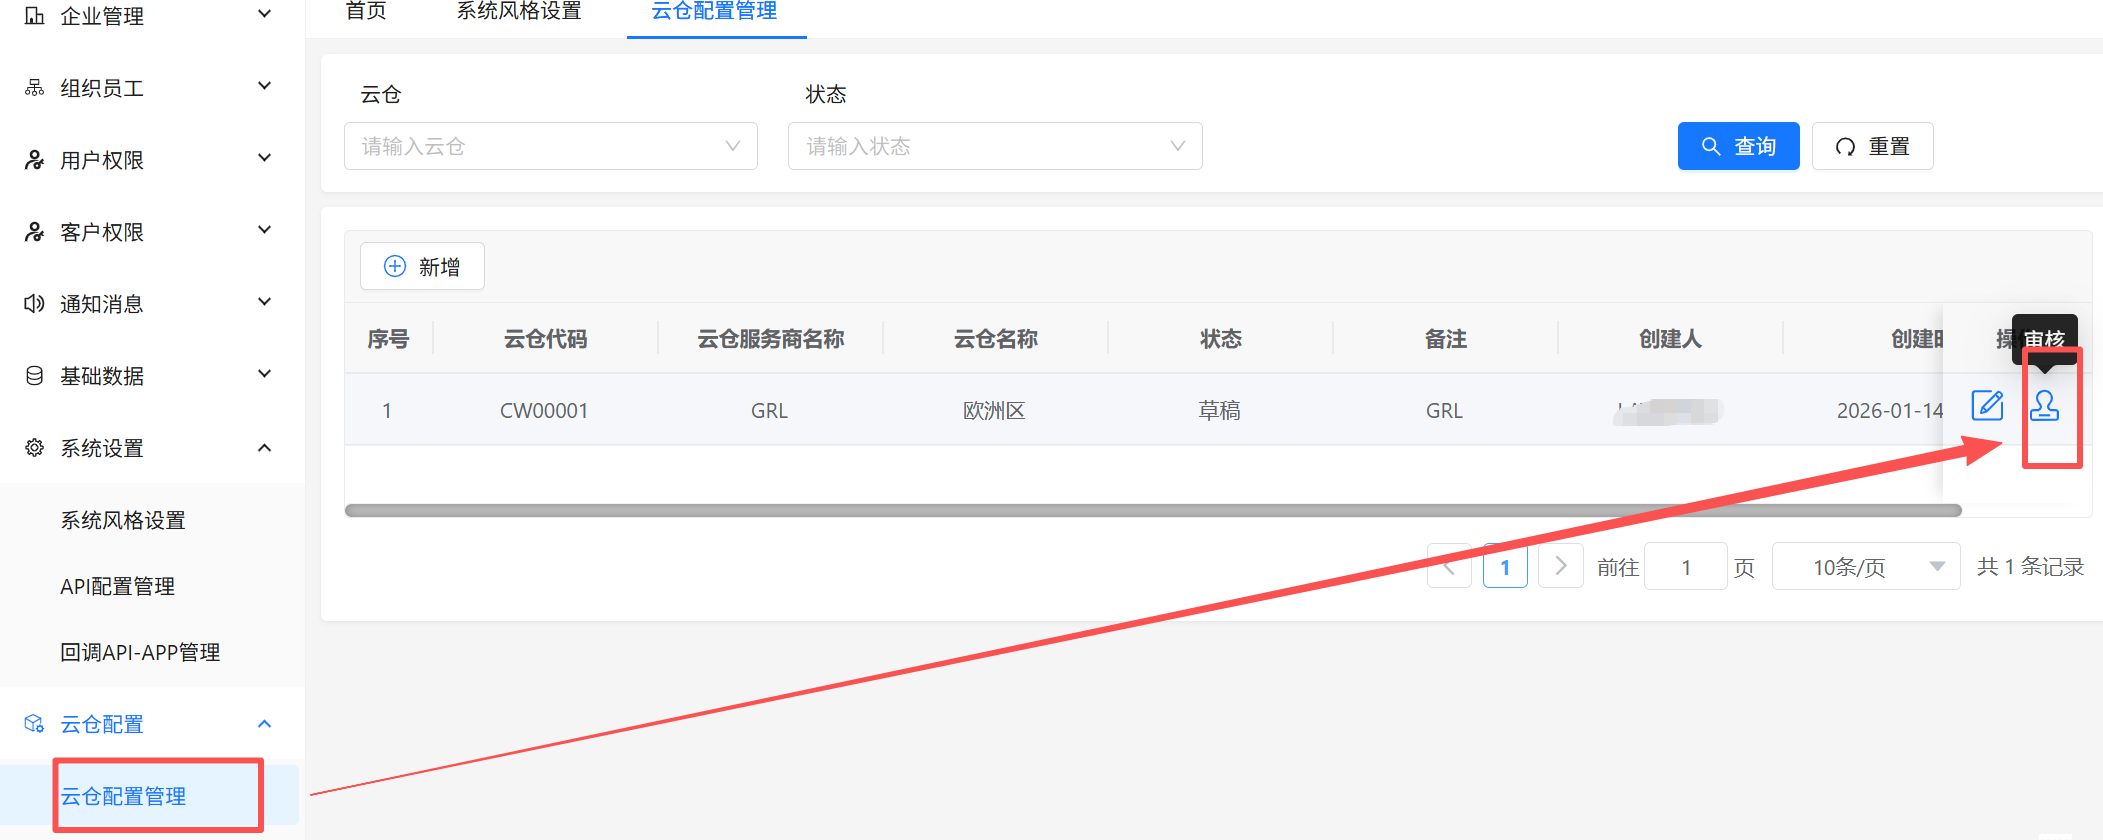Click the 重置 reset button
The image size is (2103, 840).
(x=1872, y=146)
